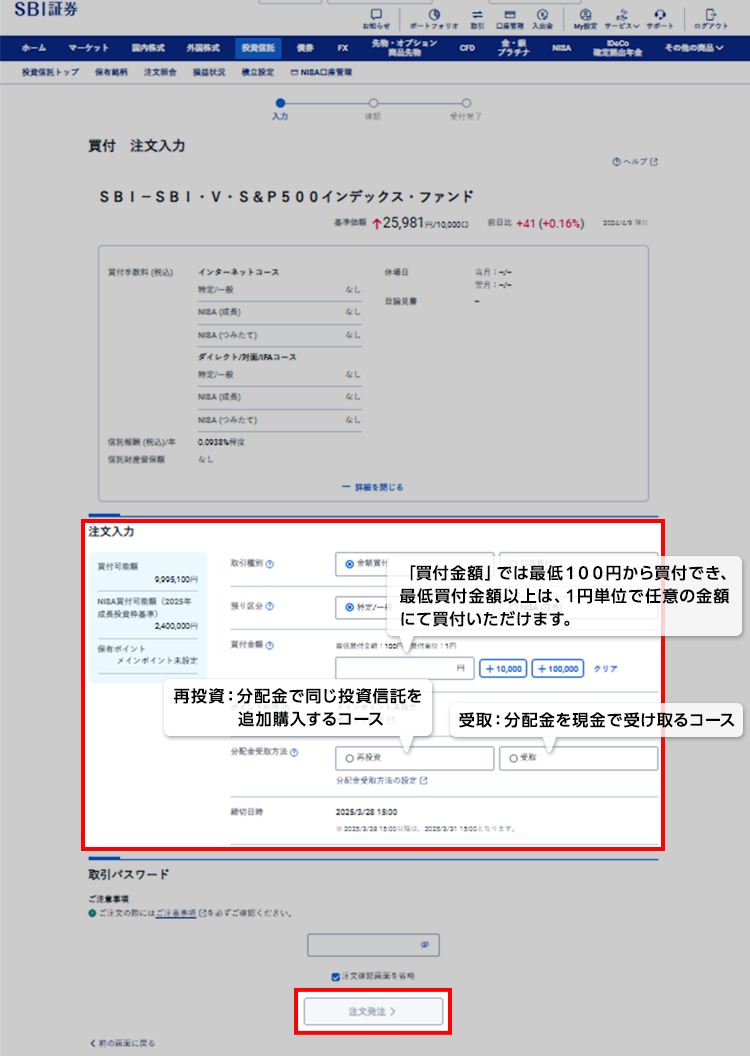This screenshot has width=750, height=1056.
Task: Open the NISA口座管理 sub-tab
Action: [x=321, y=72]
